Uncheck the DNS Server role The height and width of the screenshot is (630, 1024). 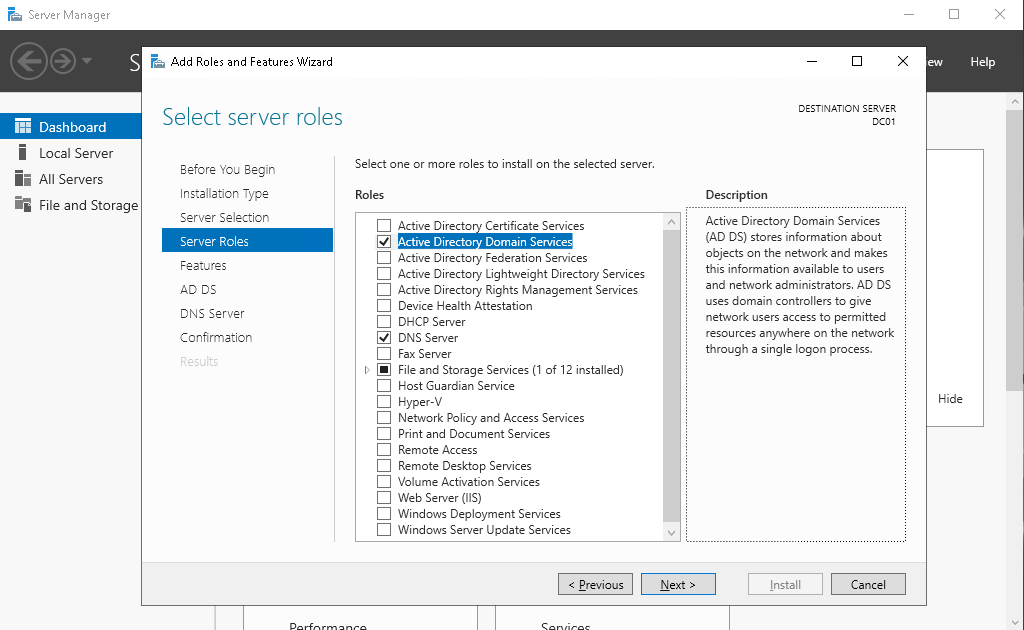[x=384, y=338]
